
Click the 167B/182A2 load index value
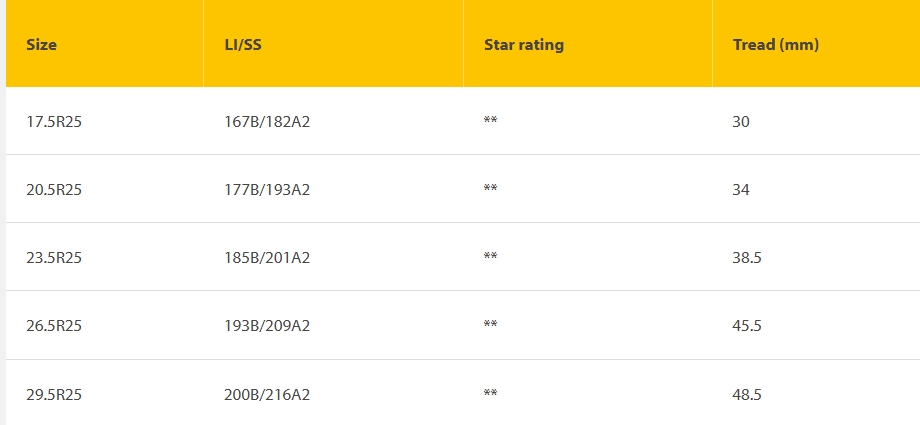267,122
